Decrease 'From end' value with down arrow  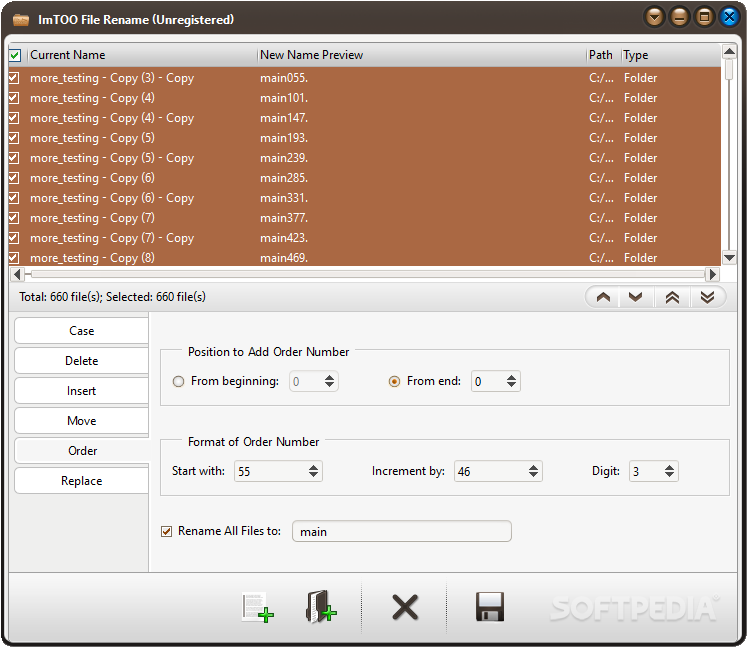(x=511, y=385)
